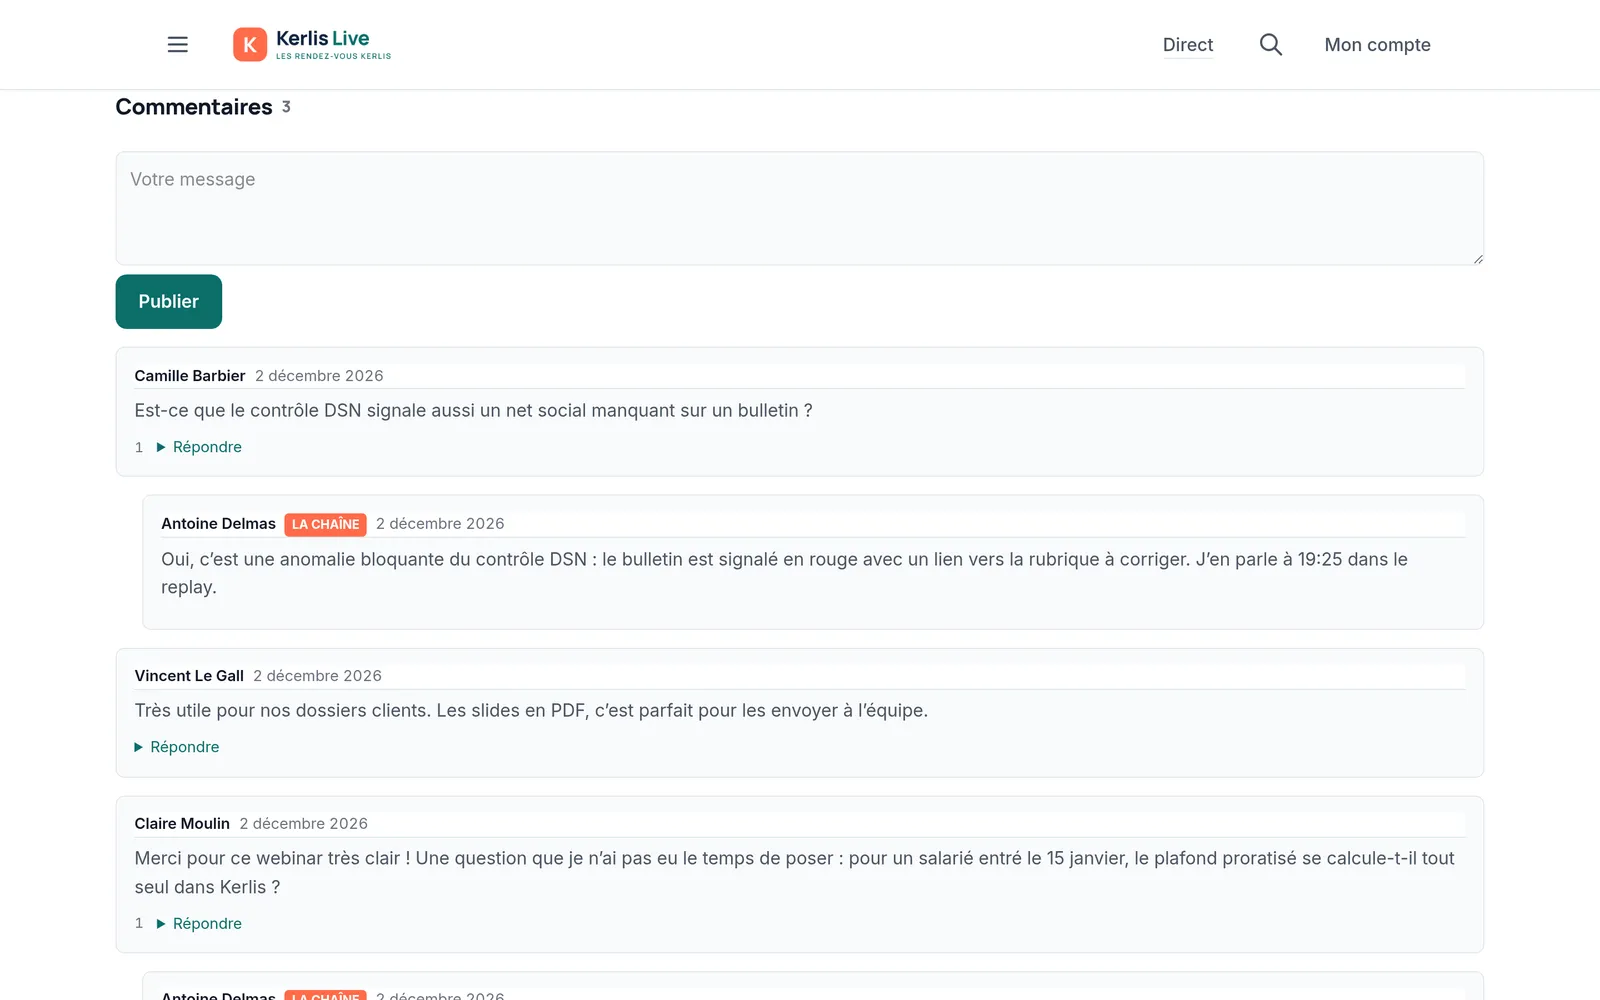The height and width of the screenshot is (1000, 1600).
Task: Expand Répondre under Vincent Le Gall's comment
Action: [176, 747]
